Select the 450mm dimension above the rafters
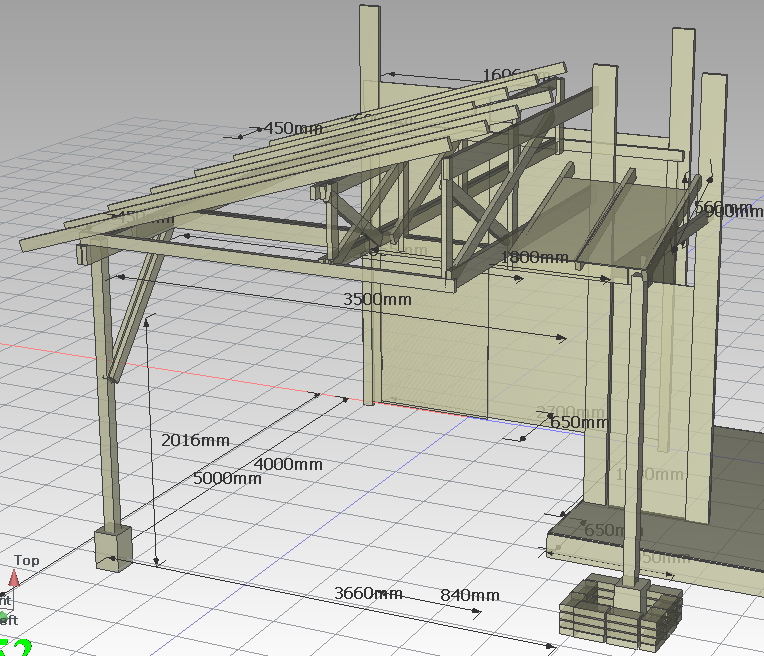This screenshot has width=764, height=656. (293, 129)
